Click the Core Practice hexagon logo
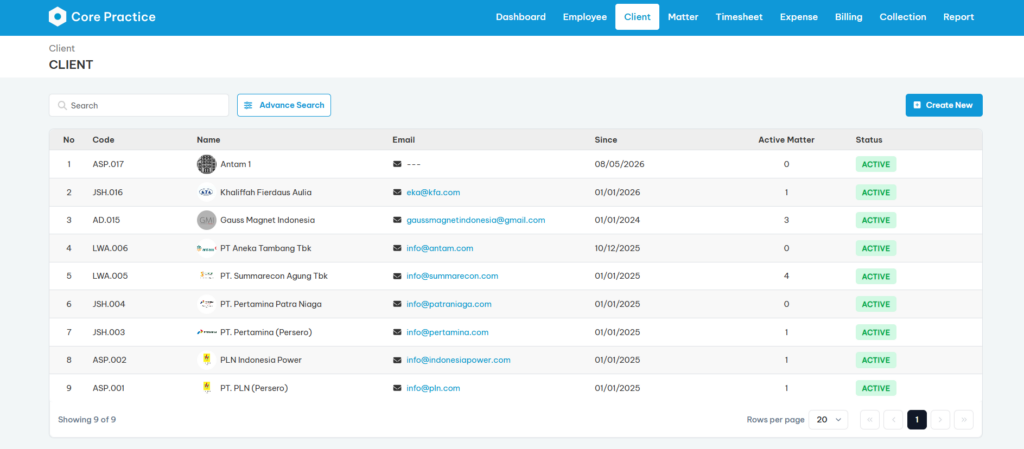The height and width of the screenshot is (449, 1024). pos(57,17)
